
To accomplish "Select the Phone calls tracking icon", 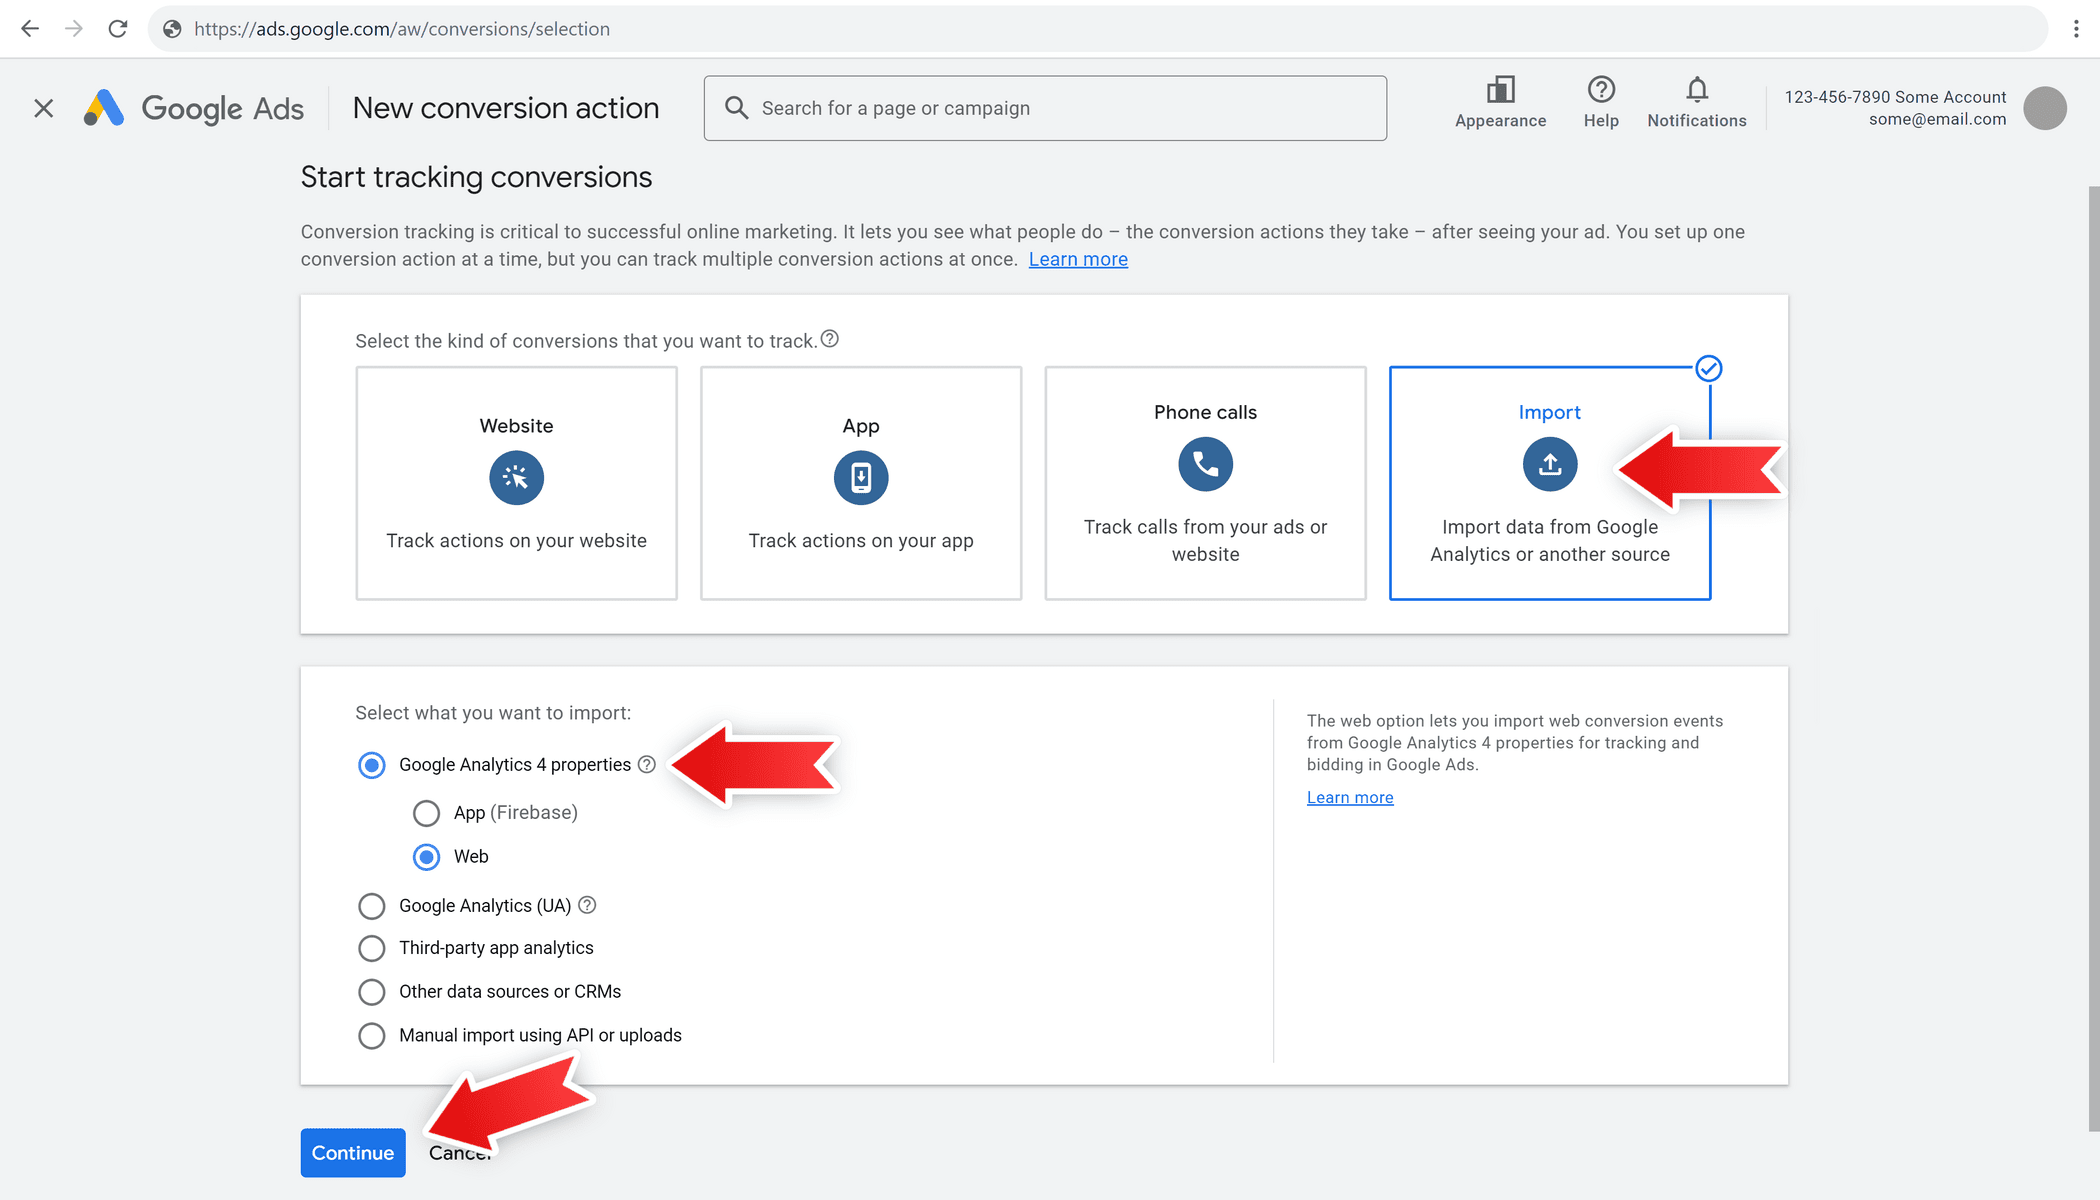I will point(1204,464).
